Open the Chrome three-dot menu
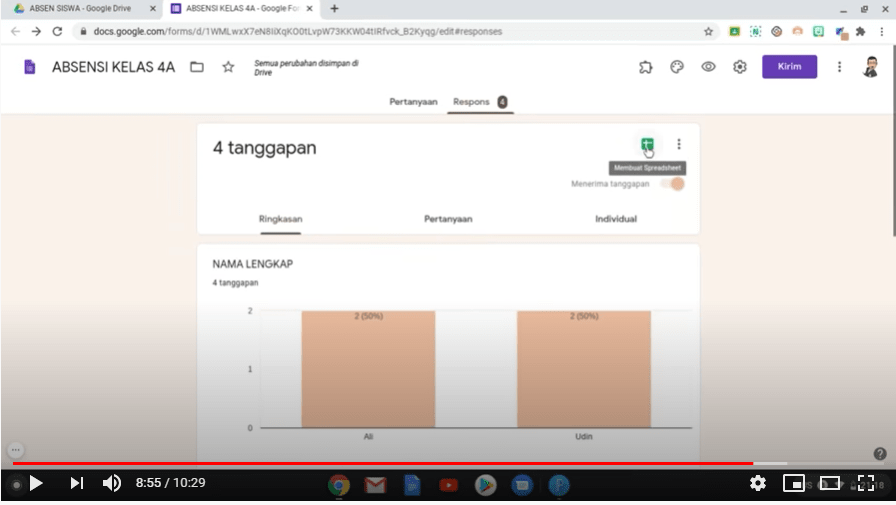The image size is (896, 505). coord(882,31)
